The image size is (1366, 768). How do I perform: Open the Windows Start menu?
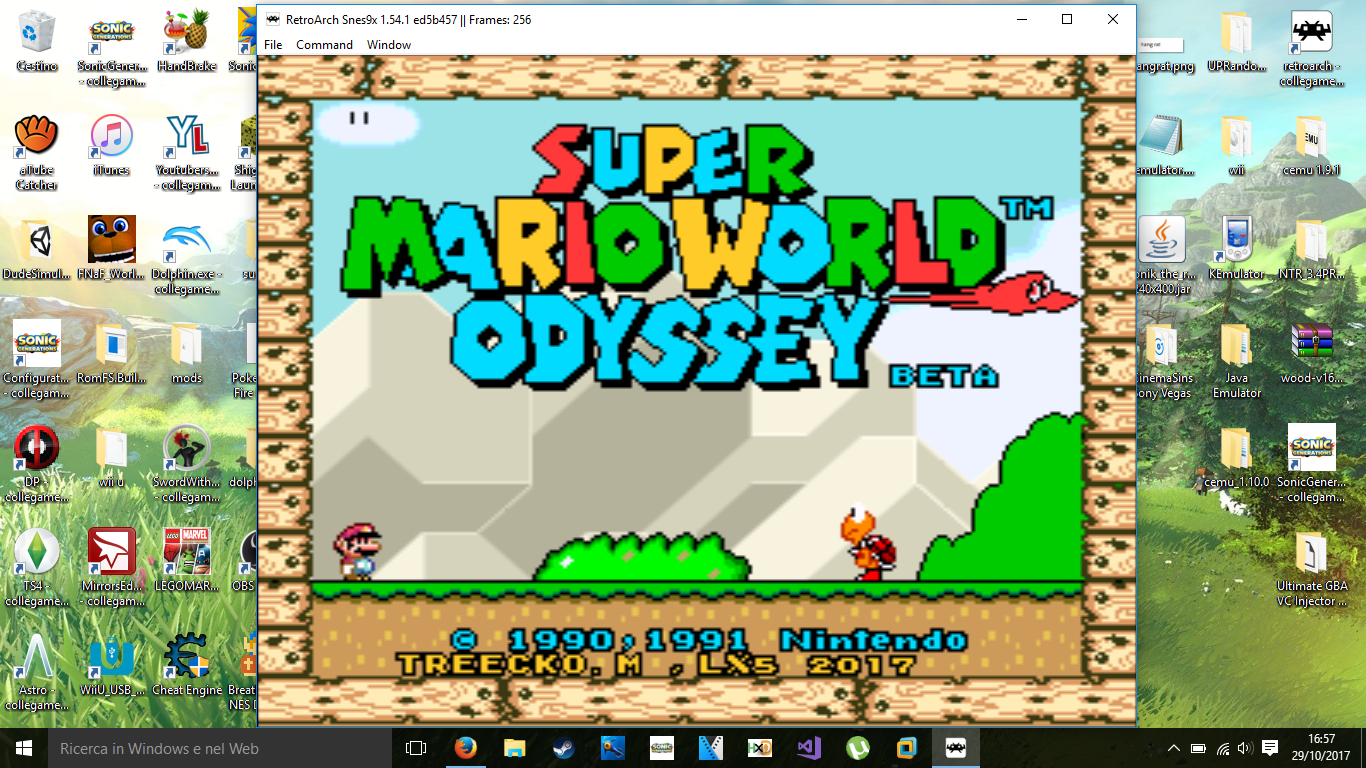[x=24, y=748]
